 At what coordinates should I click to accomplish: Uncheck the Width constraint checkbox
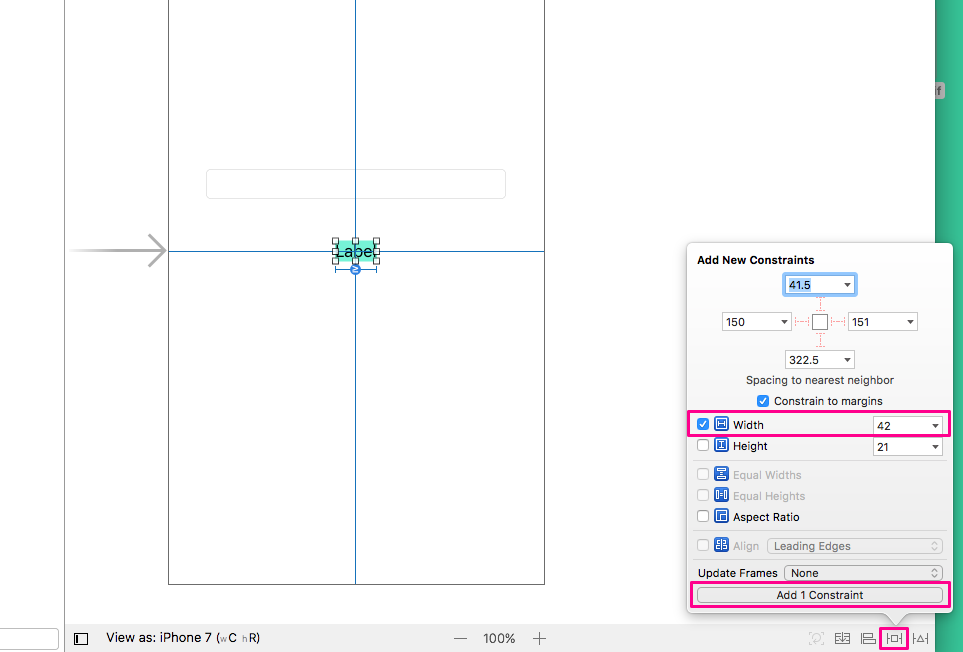click(x=702, y=423)
